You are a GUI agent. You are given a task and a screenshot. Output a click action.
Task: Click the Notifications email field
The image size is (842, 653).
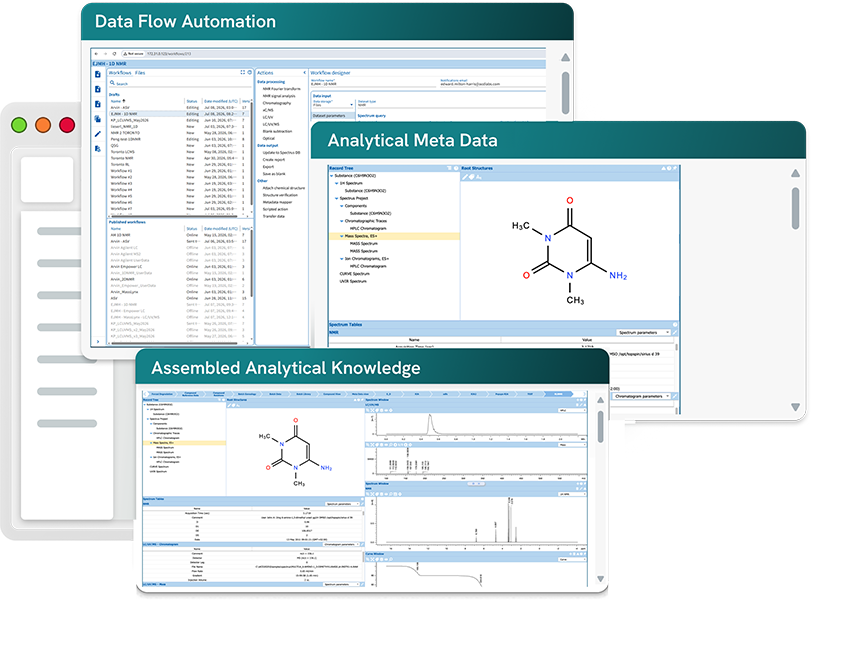[492, 83]
